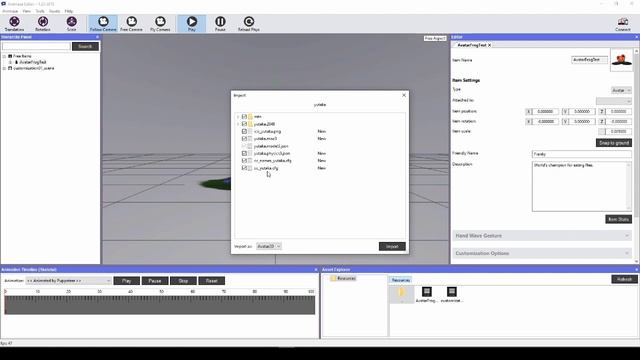Click the Search button in Hierarchy Panel
Viewport: 640px width, 360px height.
(x=85, y=47)
